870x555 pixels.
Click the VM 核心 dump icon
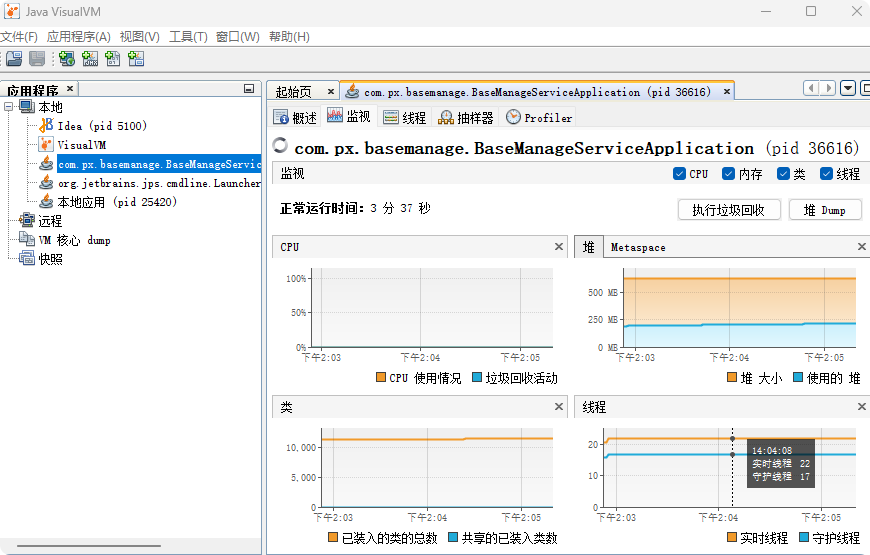coord(27,239)
